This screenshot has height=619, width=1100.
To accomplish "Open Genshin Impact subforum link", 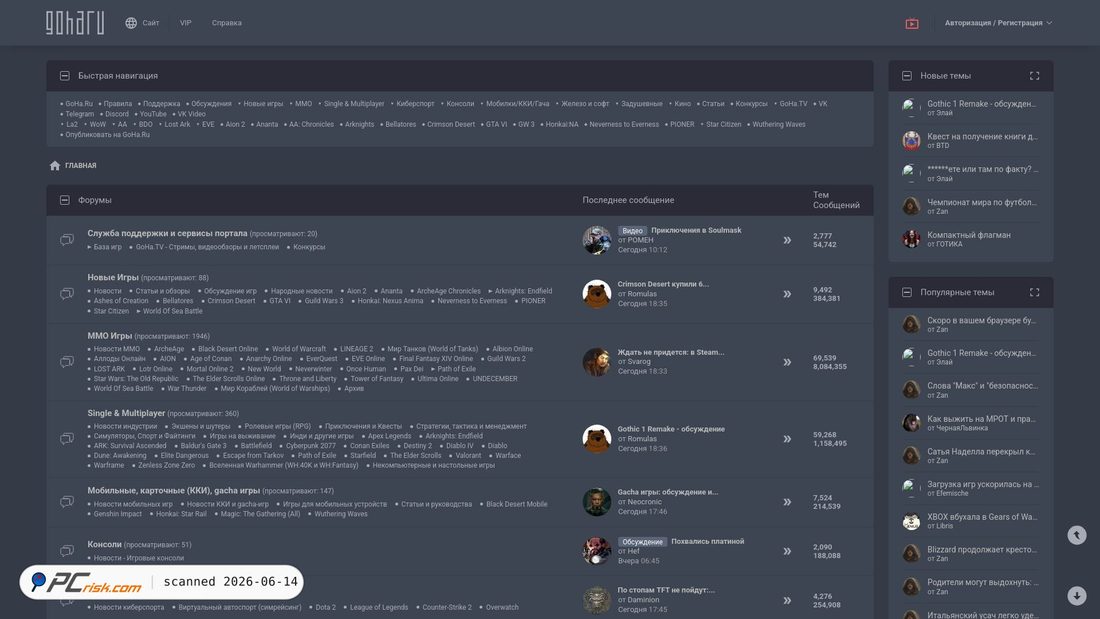I will (x=118, y=514).
